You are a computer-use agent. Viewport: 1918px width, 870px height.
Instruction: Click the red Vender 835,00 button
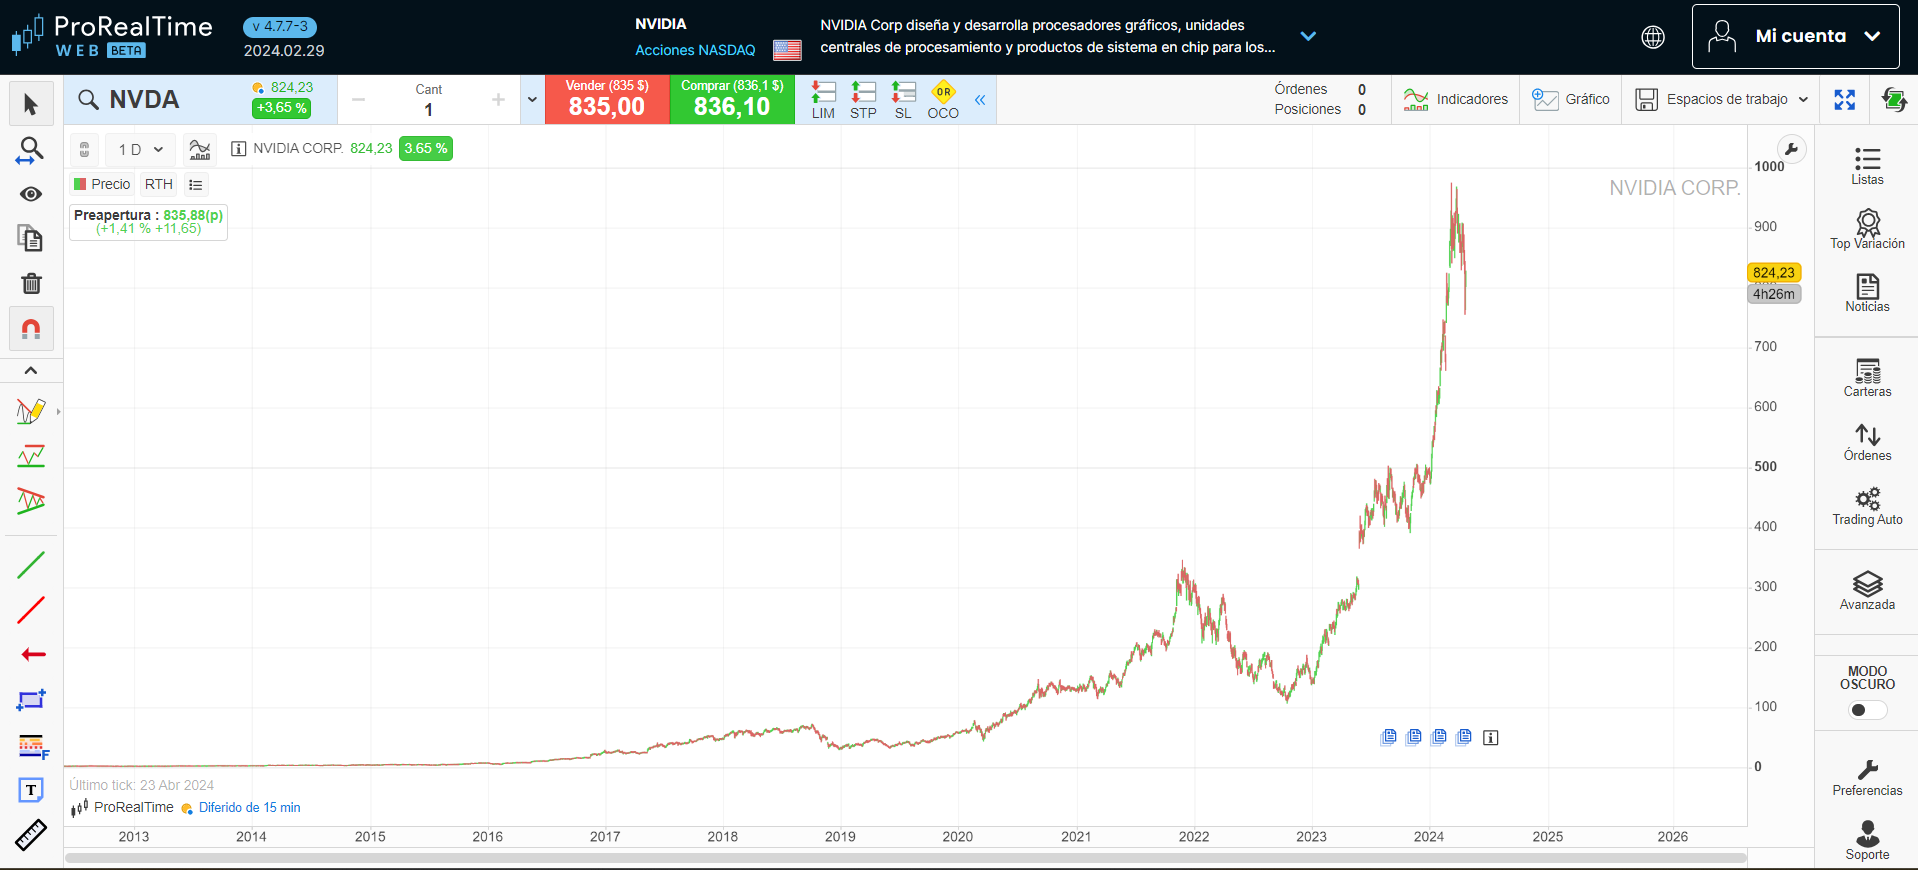point(606,99)
